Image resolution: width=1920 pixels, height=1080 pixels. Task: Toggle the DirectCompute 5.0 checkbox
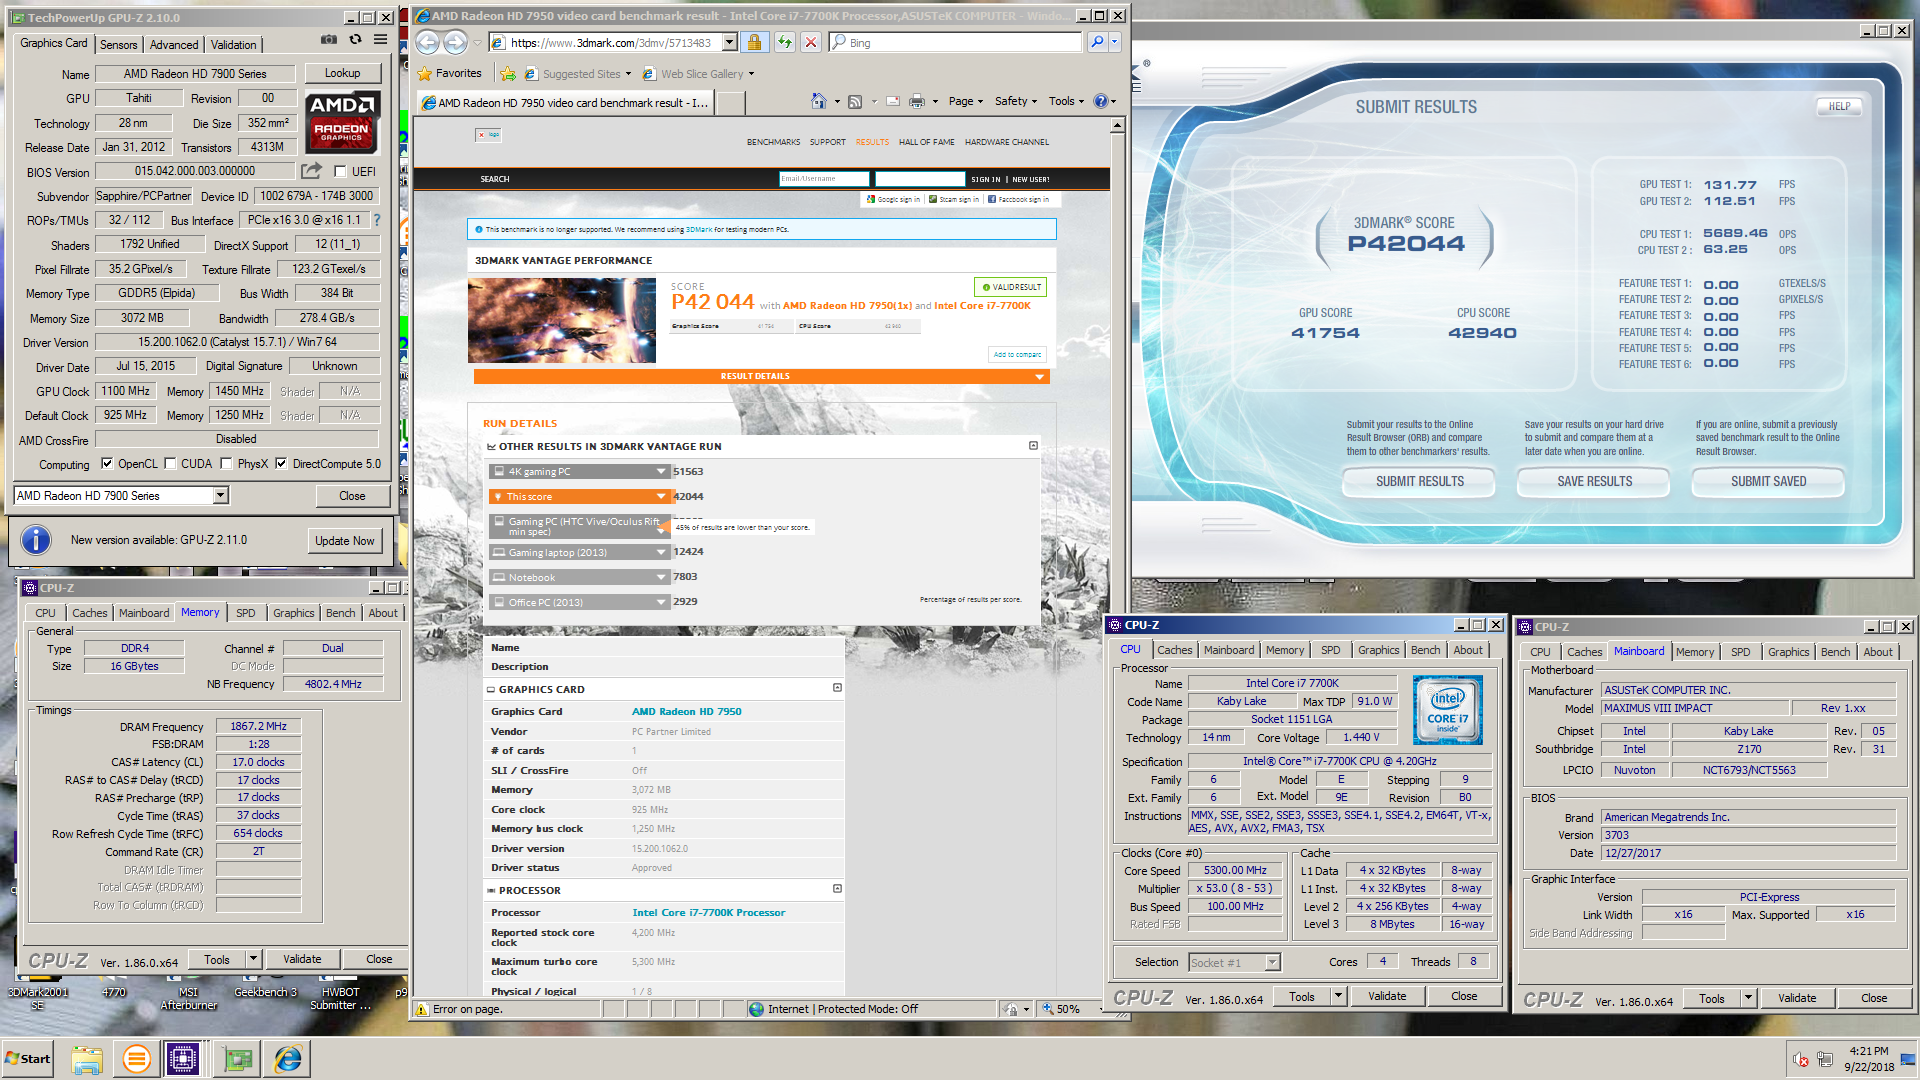pos(281,463)
